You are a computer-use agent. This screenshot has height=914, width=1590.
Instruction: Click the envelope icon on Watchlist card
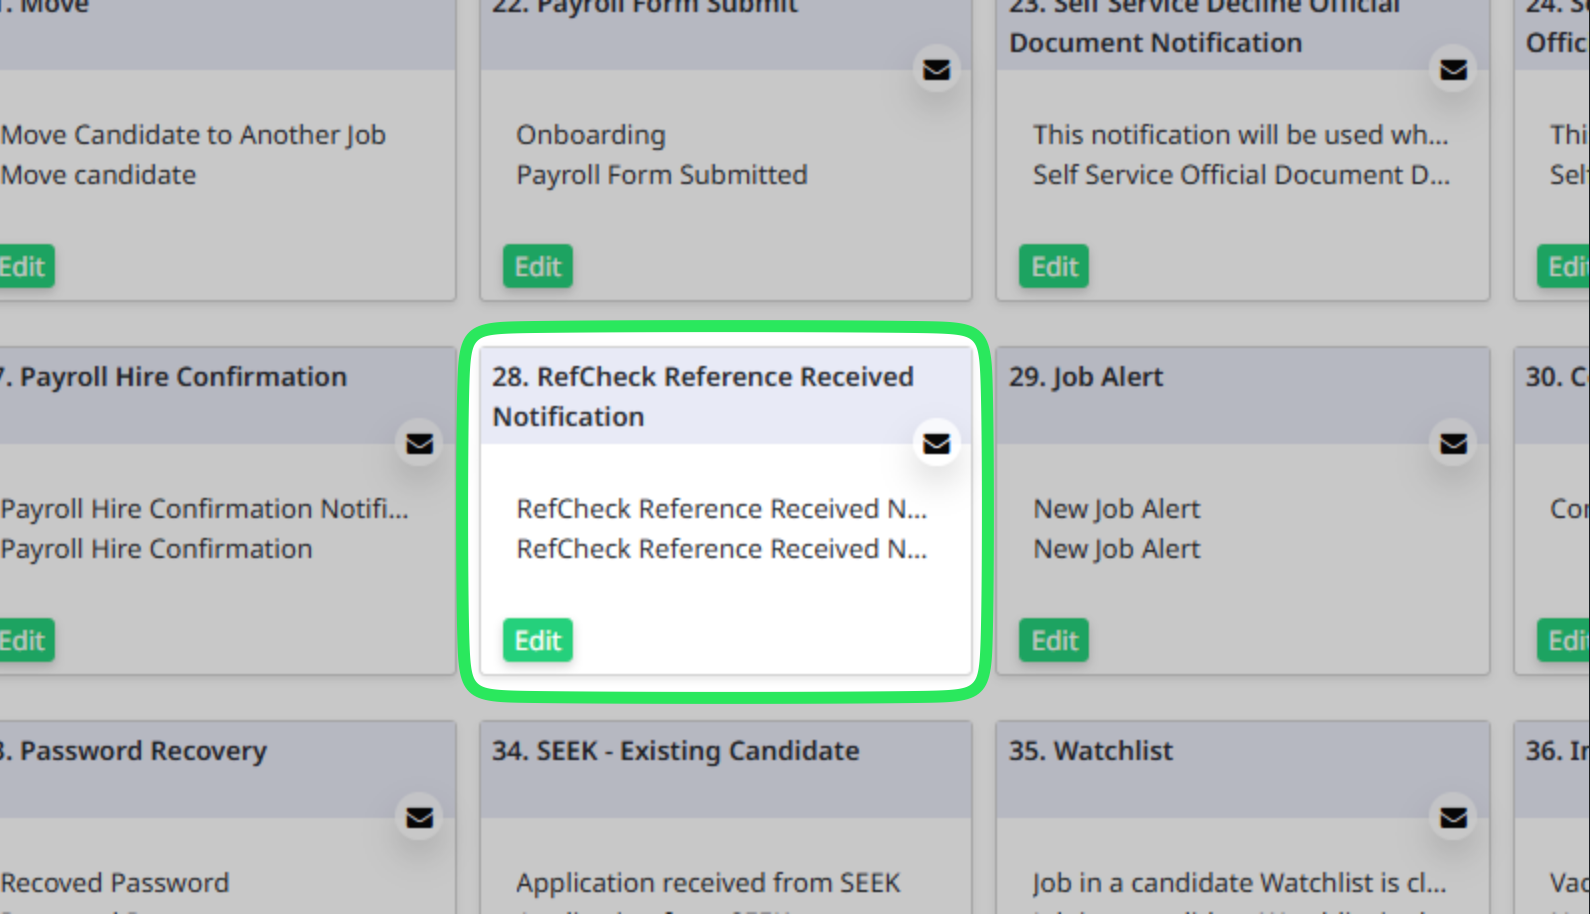pyautogui.click(x=1454, y=818)
